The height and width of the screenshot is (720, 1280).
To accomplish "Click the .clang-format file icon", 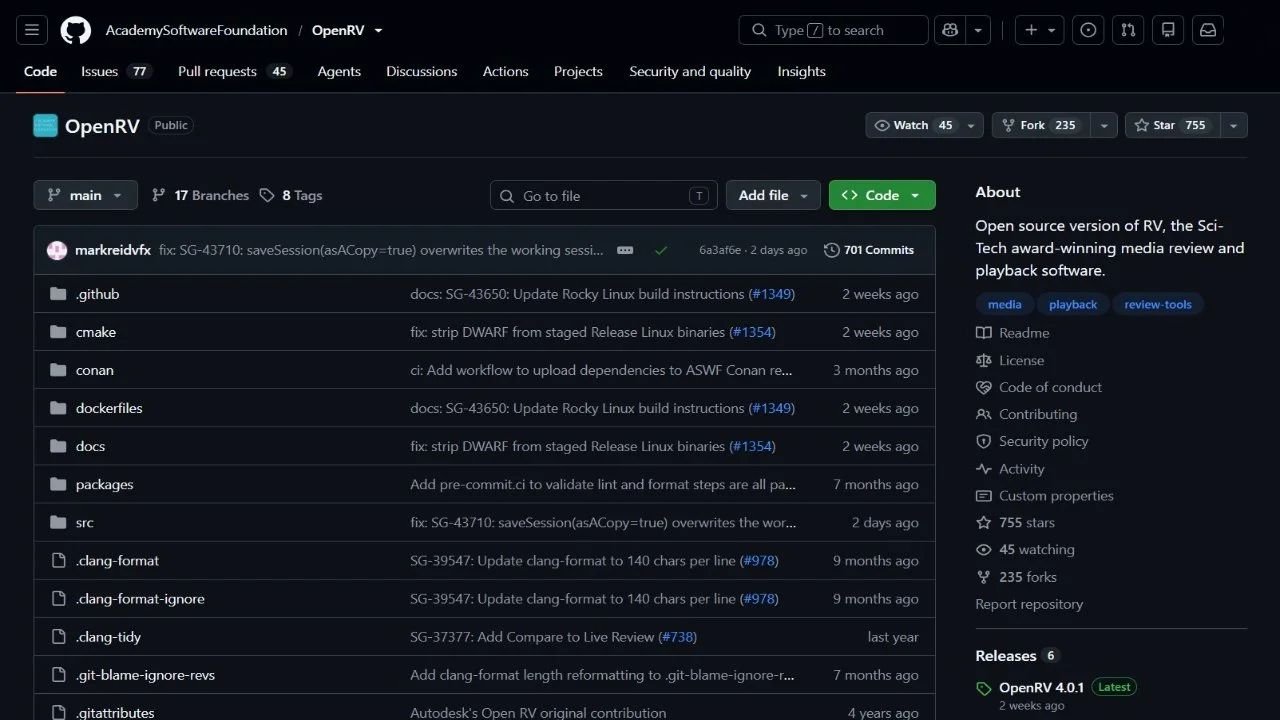I will (x=58, y=560).
